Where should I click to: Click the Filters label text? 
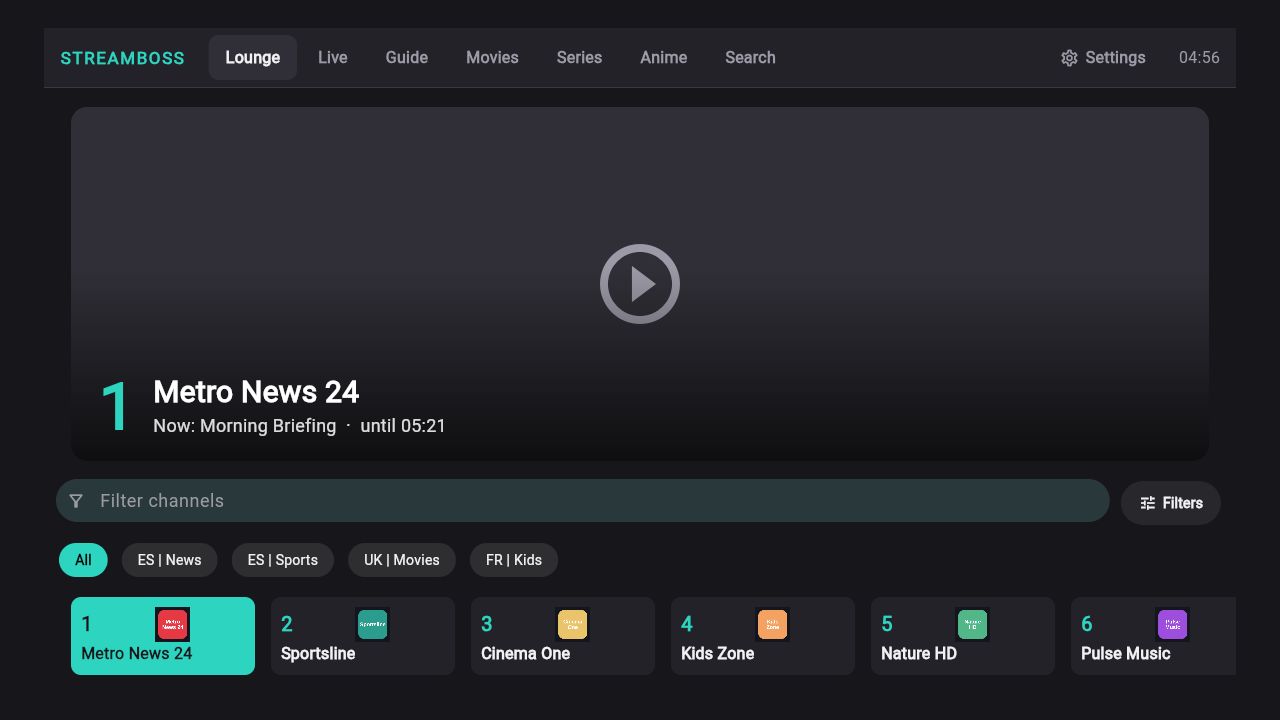click(x=1183, y=503)
